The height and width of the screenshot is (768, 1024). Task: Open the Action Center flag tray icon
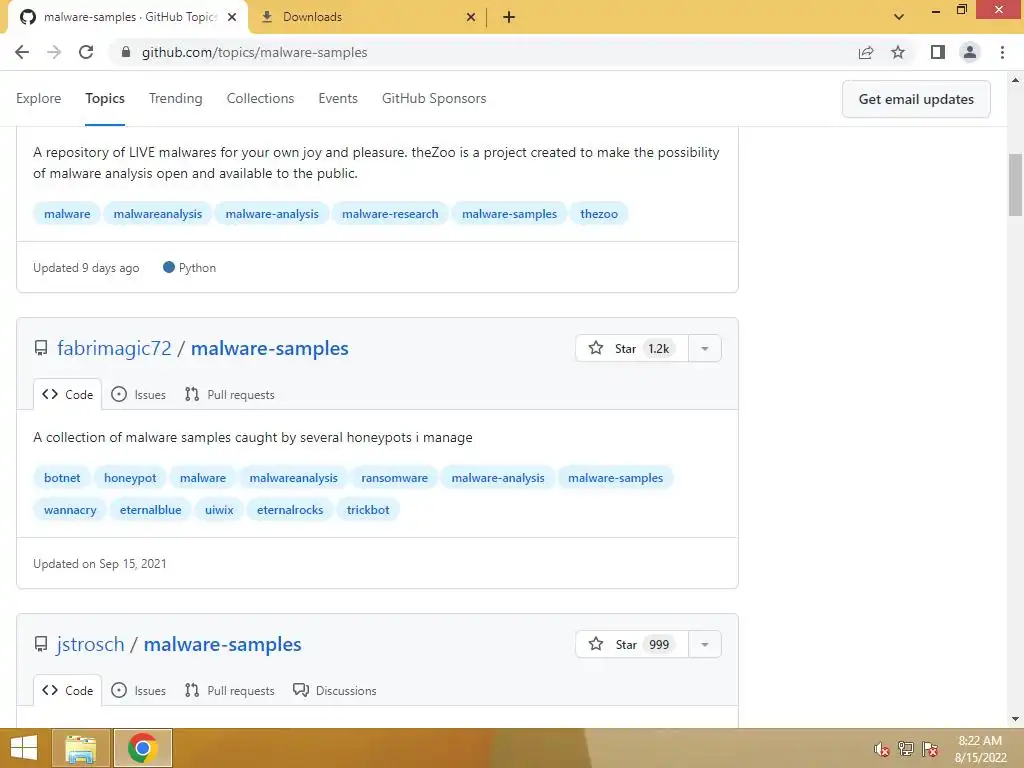click(930, 749)
